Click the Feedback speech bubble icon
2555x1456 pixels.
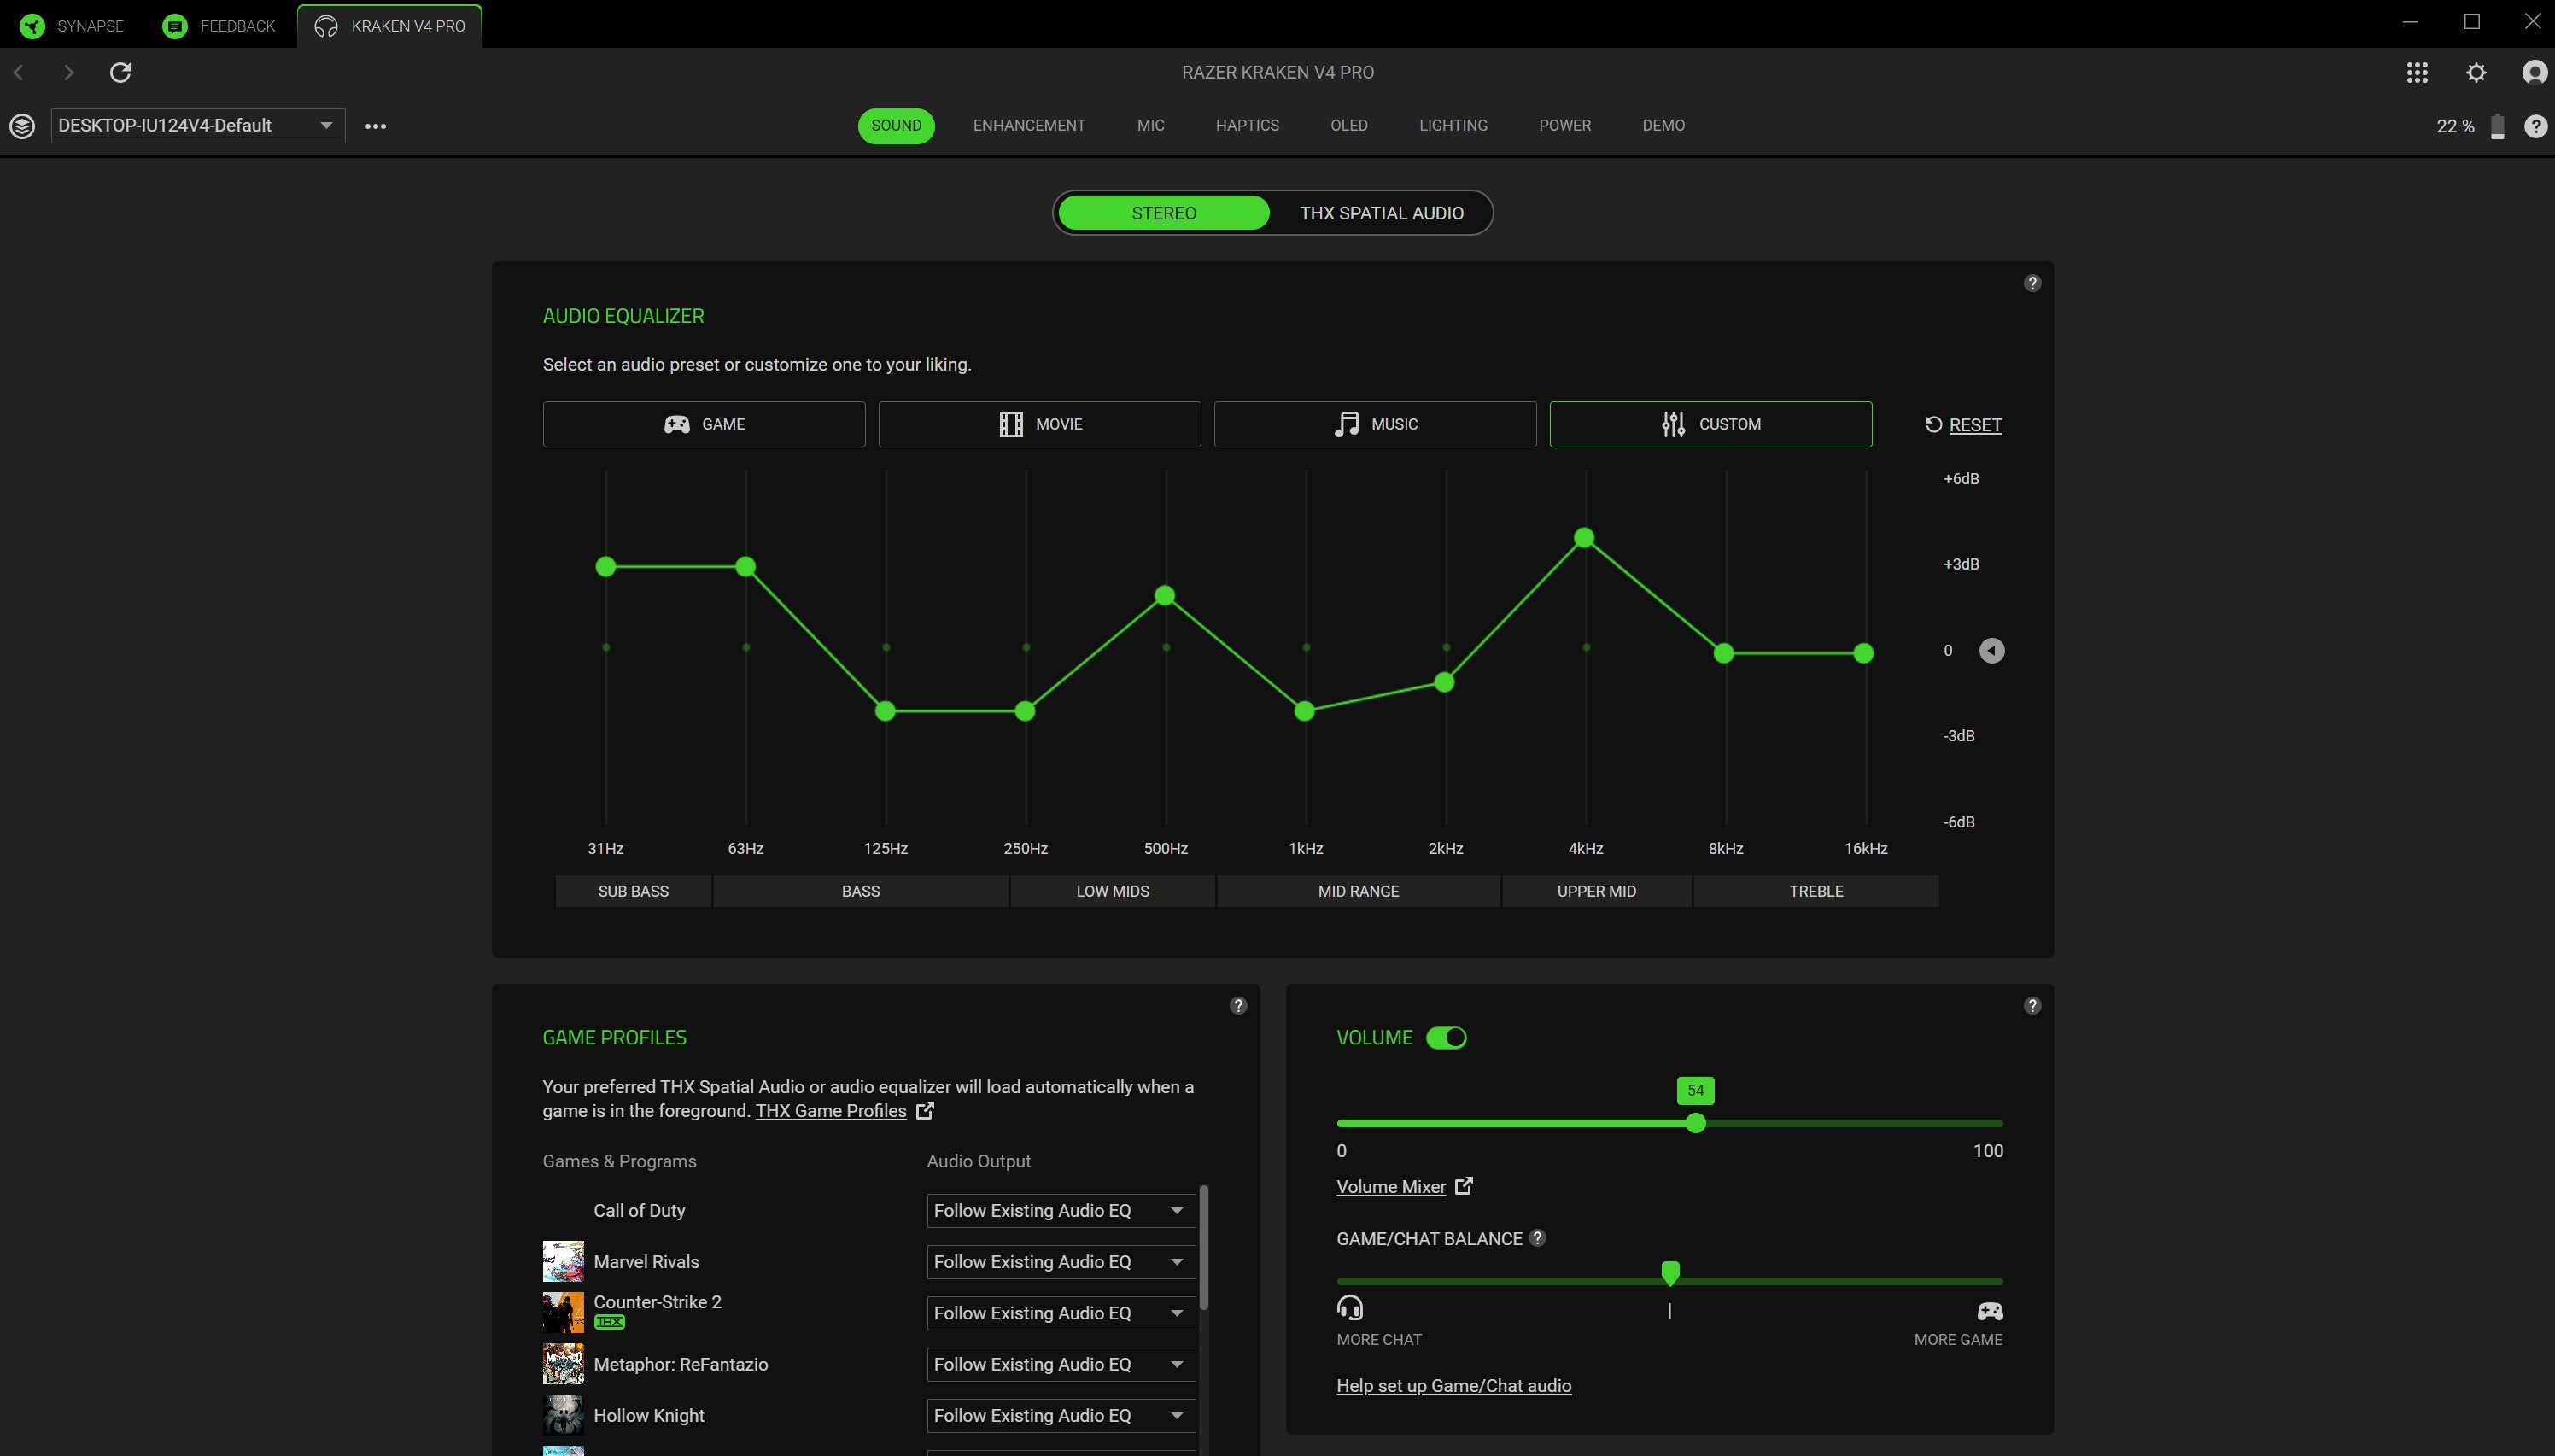[x=174, y=25]
